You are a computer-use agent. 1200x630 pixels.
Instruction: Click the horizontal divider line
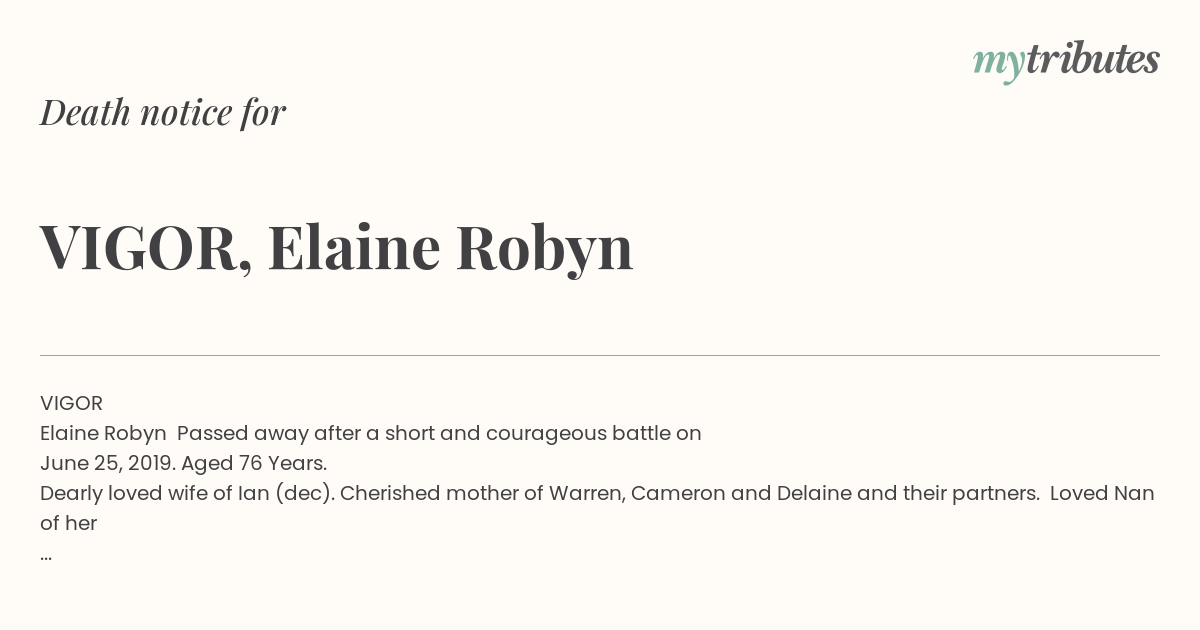click(x=600, y=355)
